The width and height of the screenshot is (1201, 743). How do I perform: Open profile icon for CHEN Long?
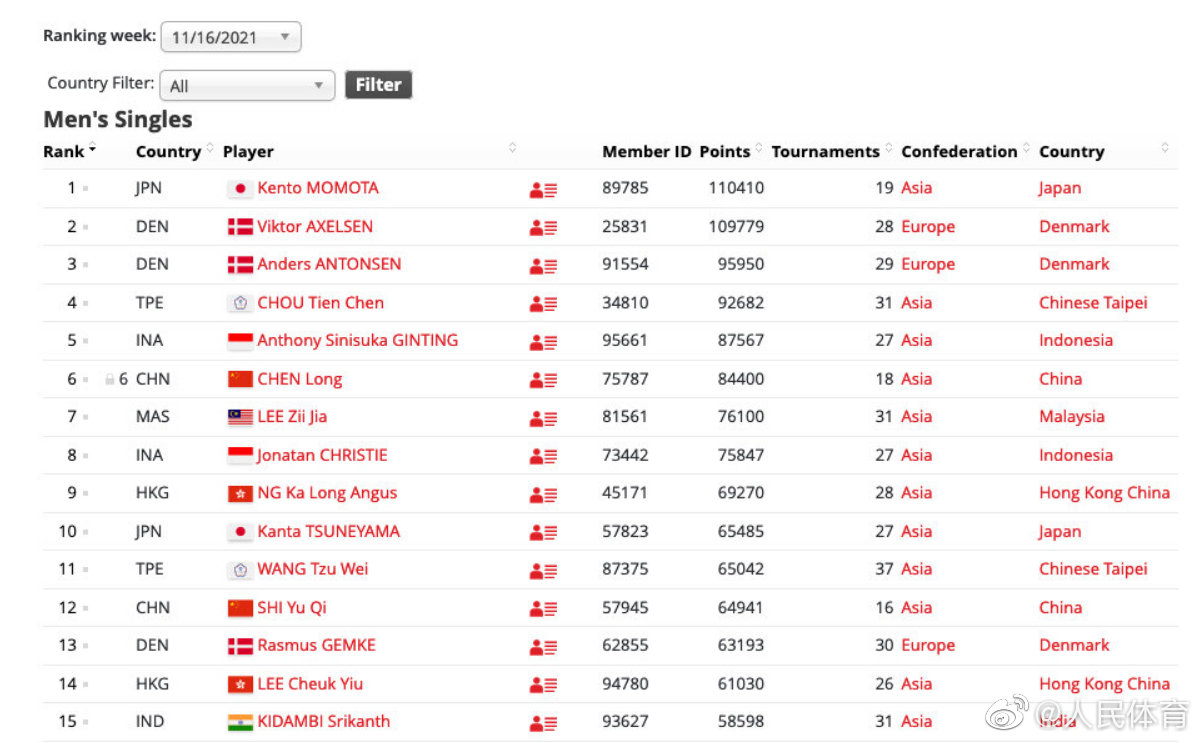click(543, 380)
